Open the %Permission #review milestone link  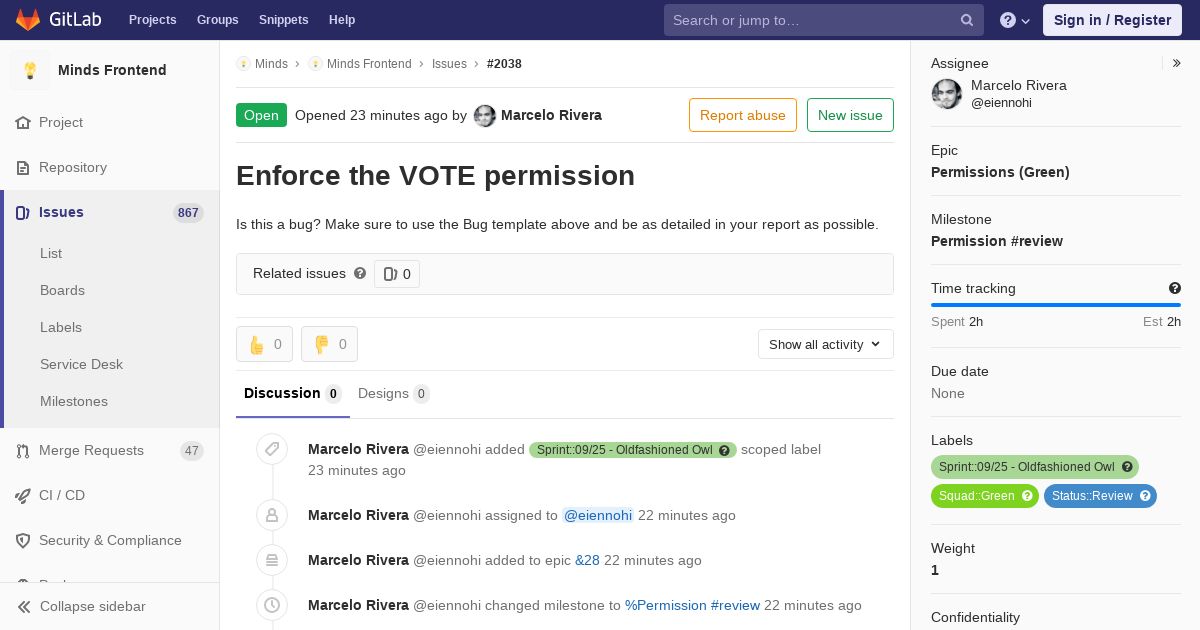click(x=692, y=605)
